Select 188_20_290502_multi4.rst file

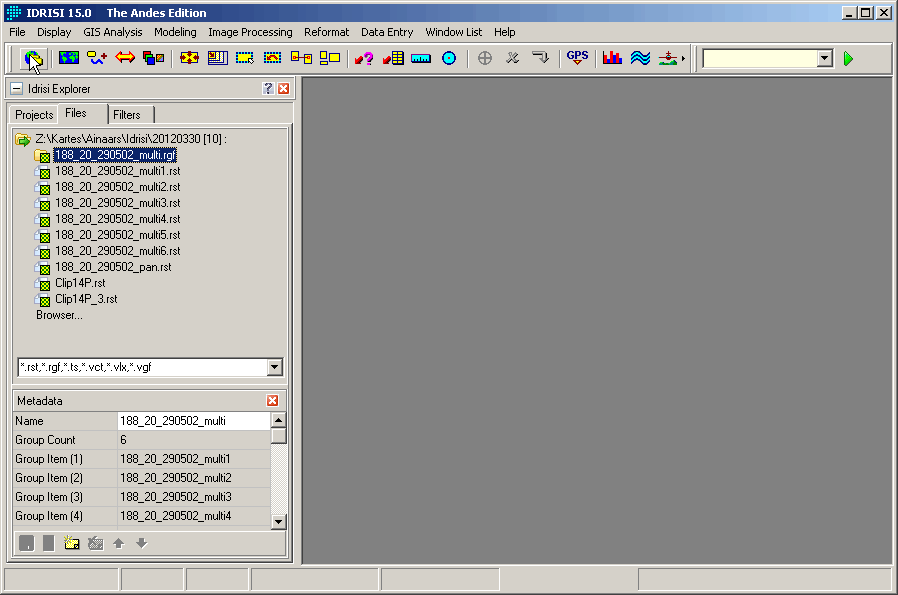(117, 219)
